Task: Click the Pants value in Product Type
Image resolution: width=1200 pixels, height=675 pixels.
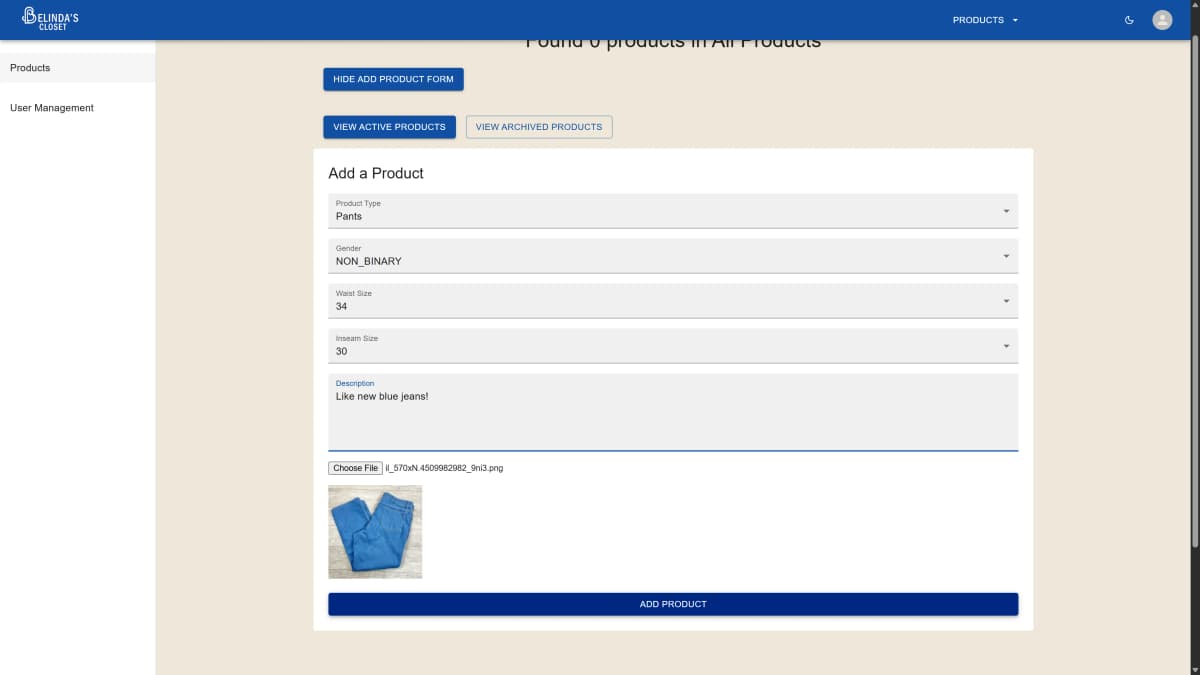Action: 349,216
